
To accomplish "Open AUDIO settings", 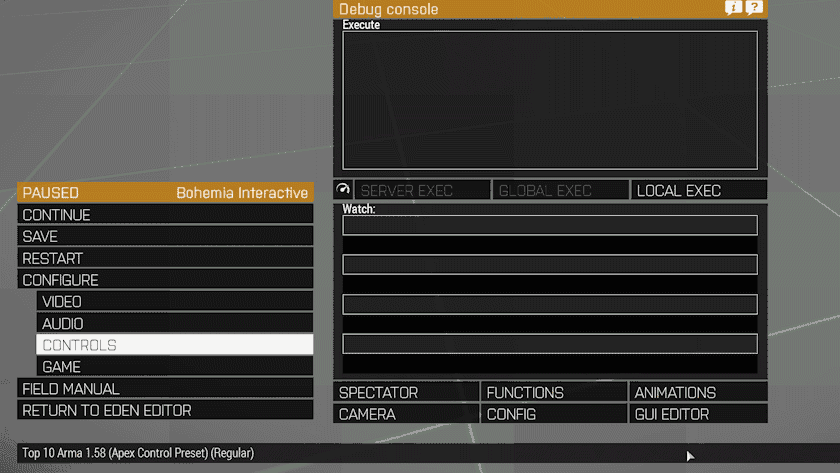I will [175, 323].
